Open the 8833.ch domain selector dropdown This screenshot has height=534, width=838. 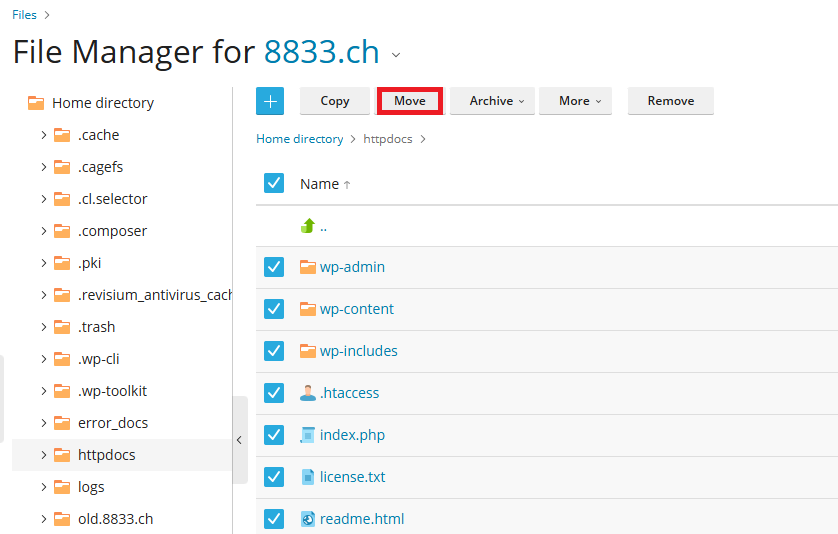click(x=397, y=54)
